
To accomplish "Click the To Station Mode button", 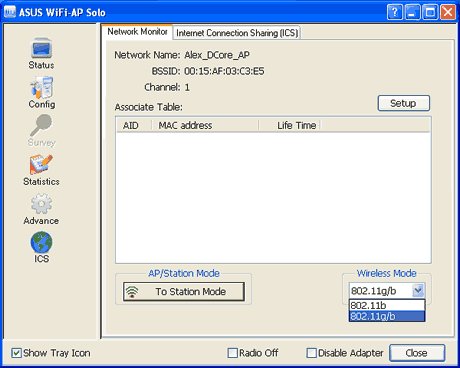I will pyautogui.click(x=184, y=292).
